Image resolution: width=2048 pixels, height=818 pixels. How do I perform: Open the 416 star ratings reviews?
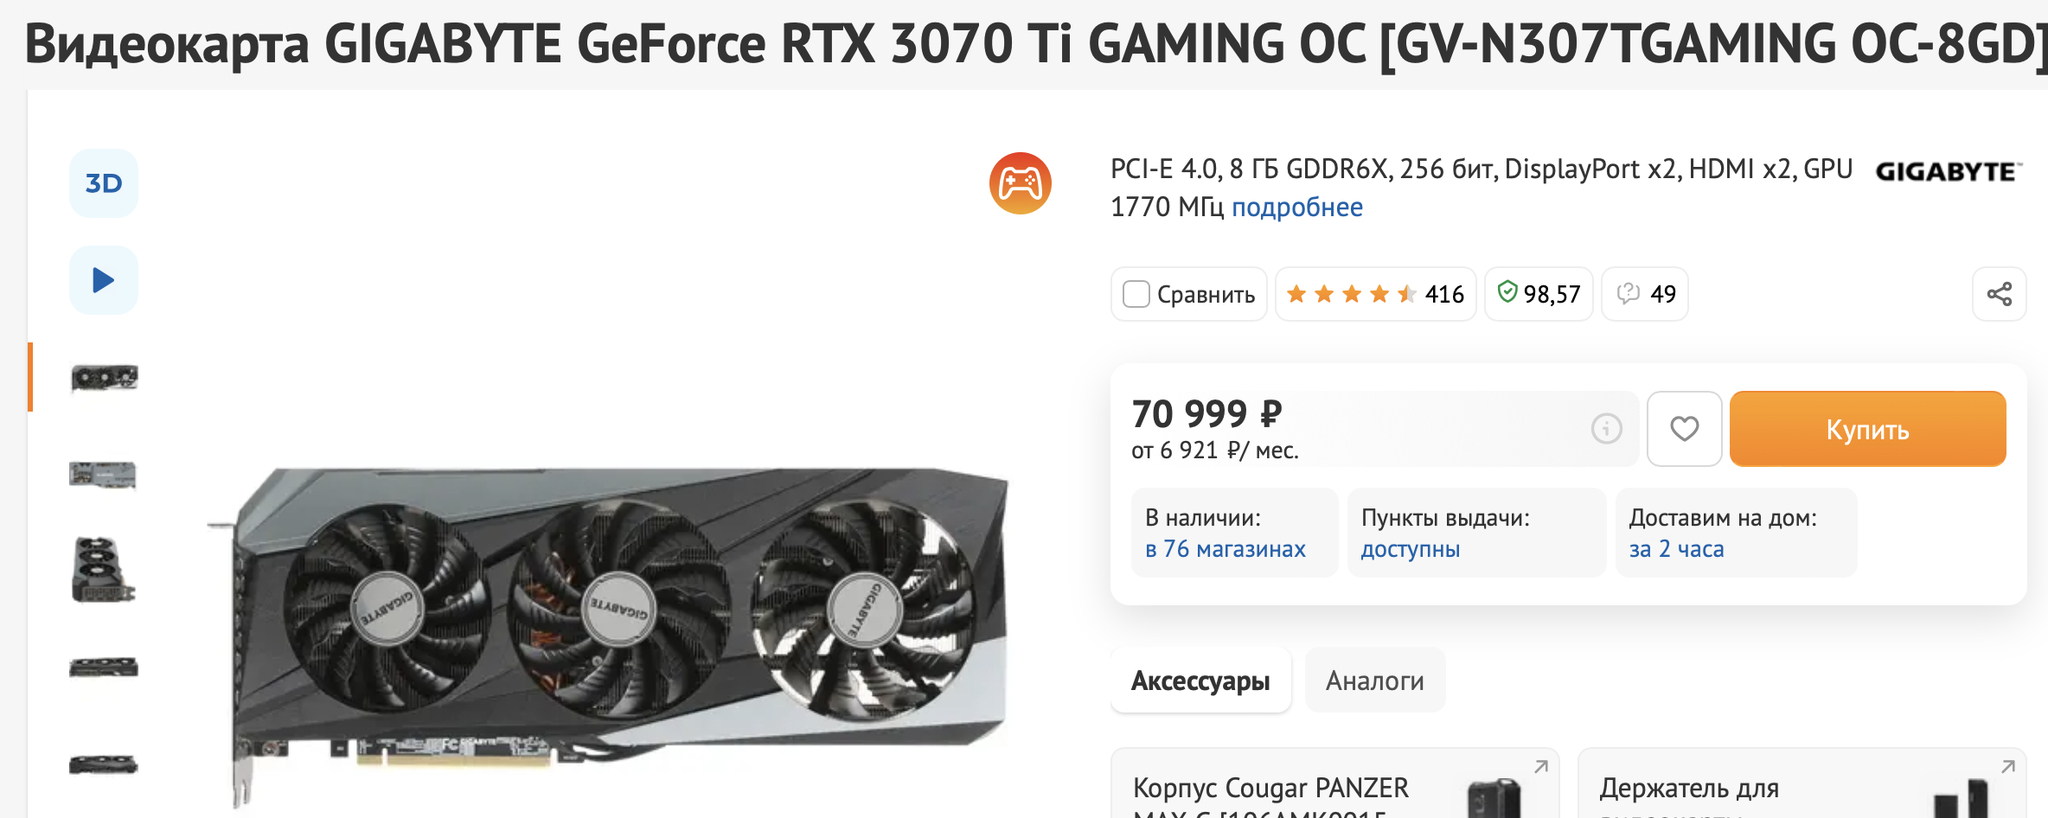[1375, 294]
